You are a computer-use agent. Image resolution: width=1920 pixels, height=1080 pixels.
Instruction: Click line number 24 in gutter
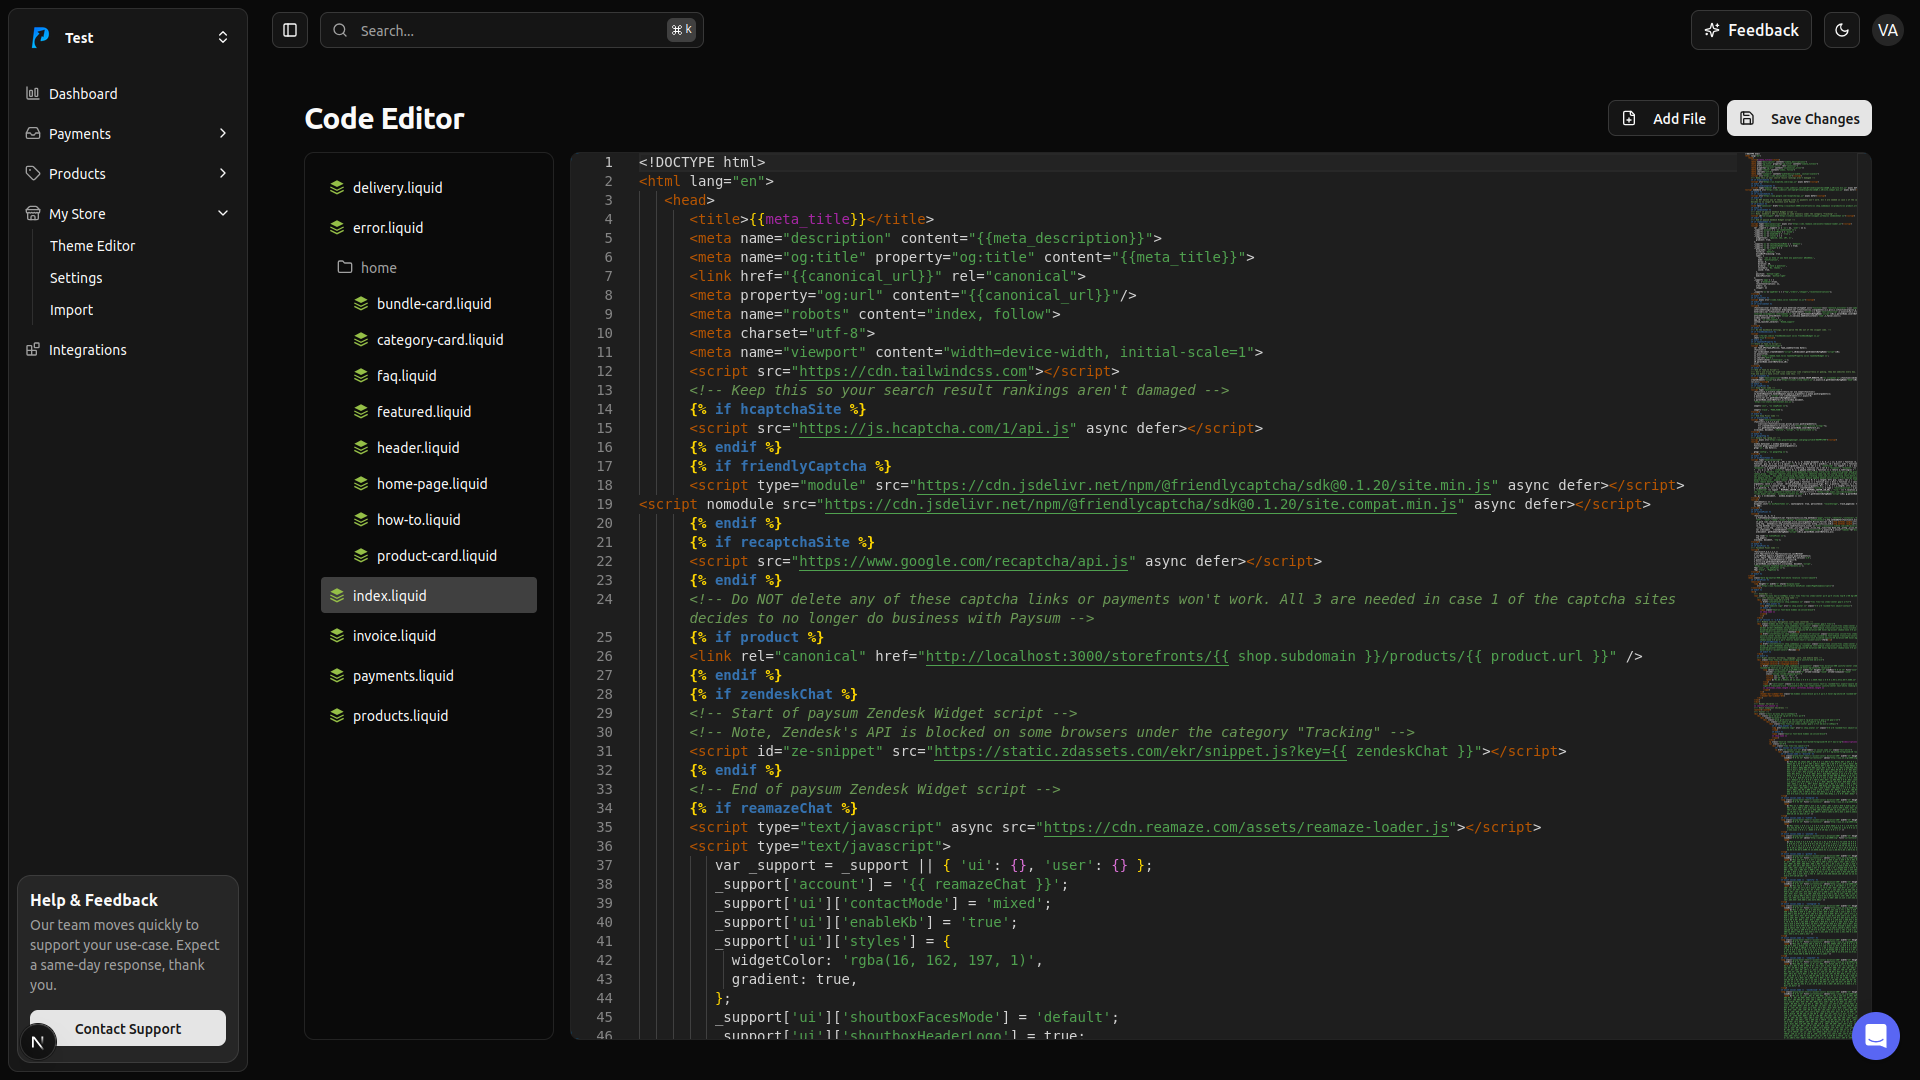coord(604,599)
